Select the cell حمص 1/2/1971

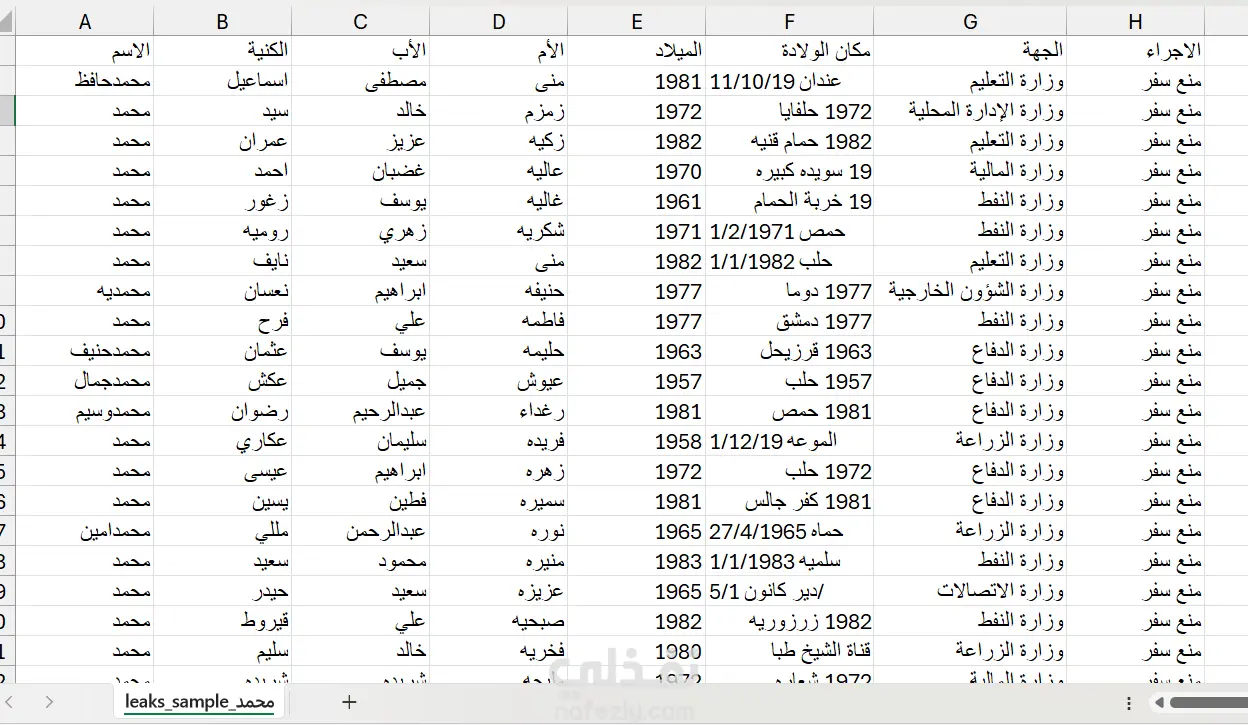790,231
